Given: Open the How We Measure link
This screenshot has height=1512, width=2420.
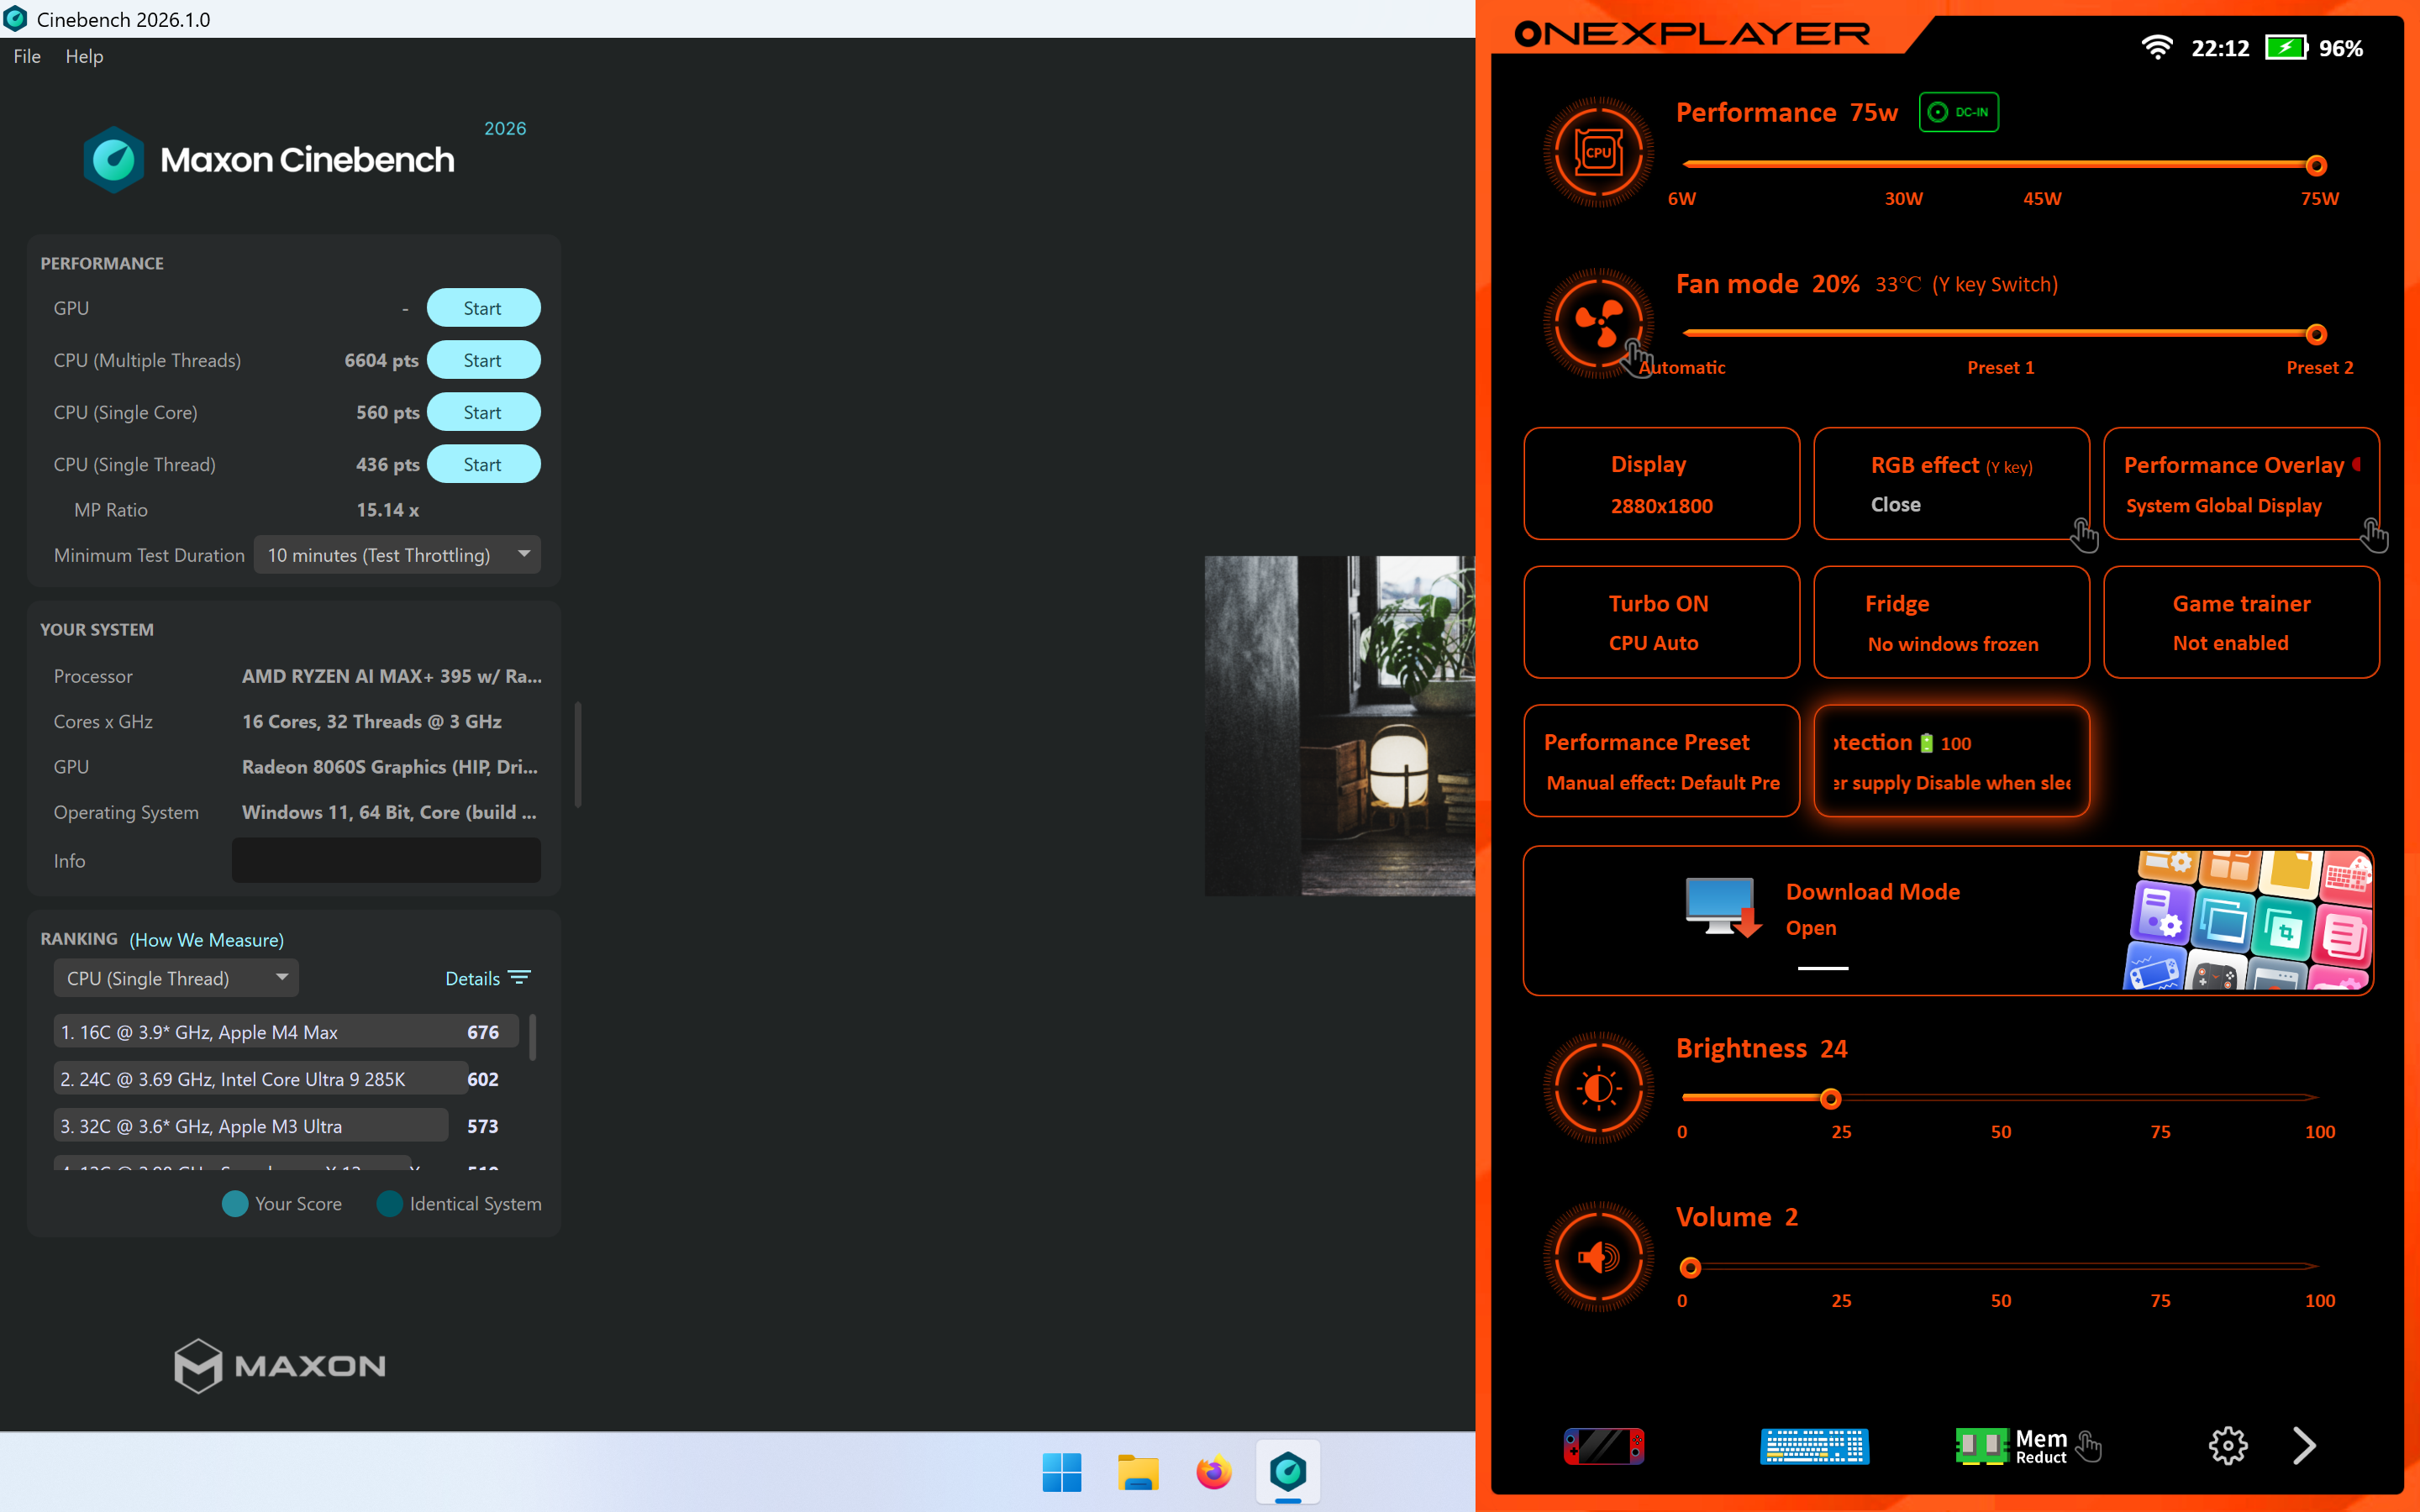Looking at the screenshot, I should click(x=206, y=940).
